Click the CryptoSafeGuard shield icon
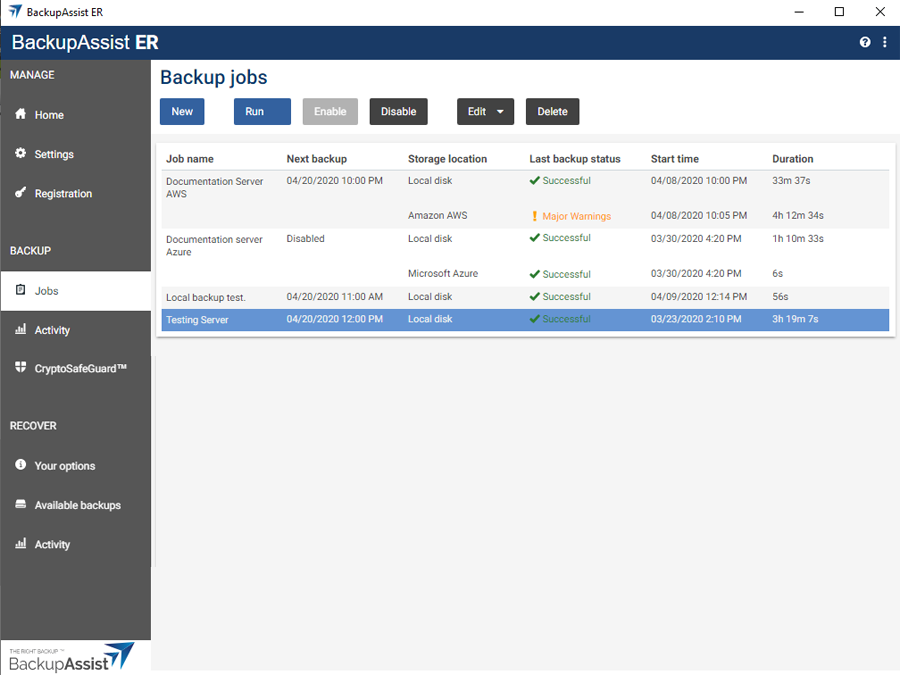Screen dimensions: 900x675 click(x=21, y=367)
